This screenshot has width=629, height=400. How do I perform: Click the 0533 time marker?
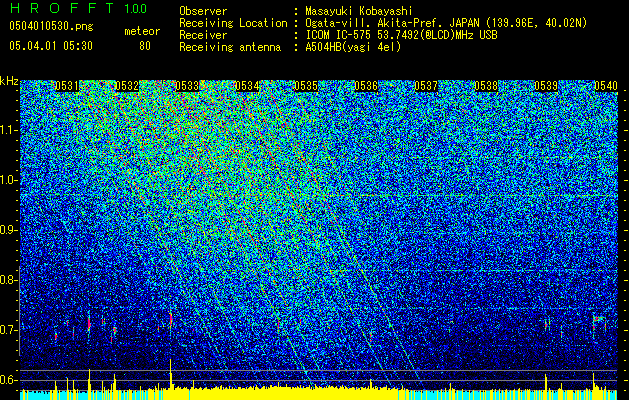pyautogui.click(x=187, y=86)
